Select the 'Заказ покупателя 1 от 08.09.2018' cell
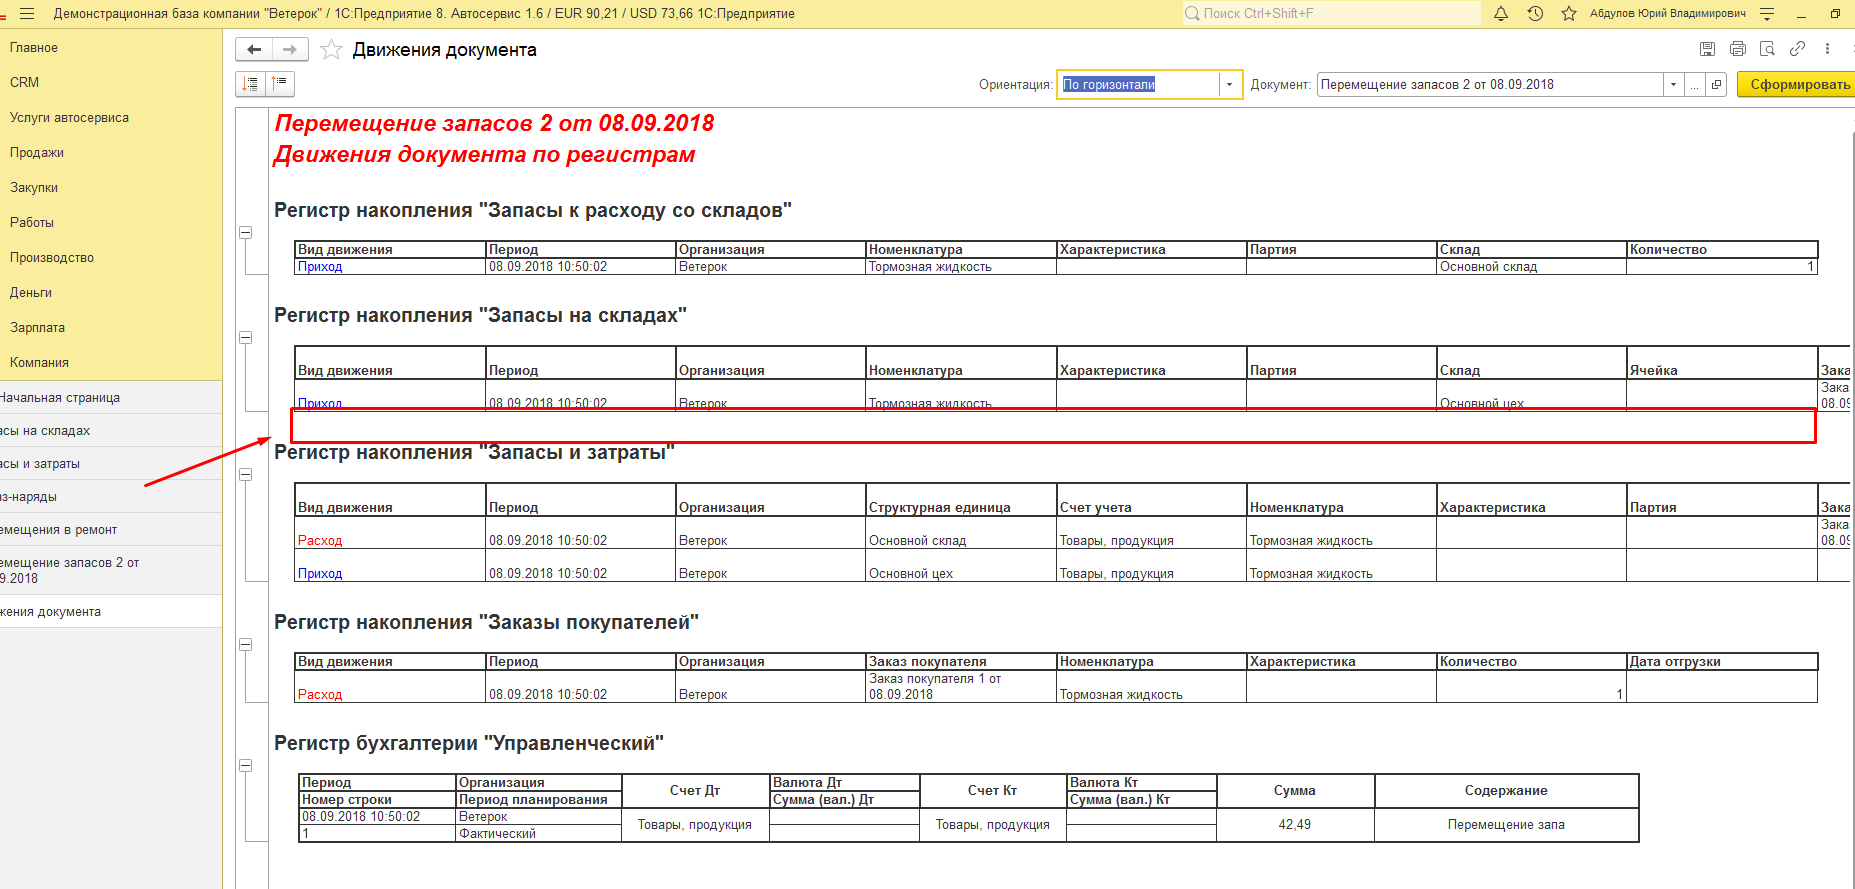The width and height of the screenshot is (1855, 889). (961, 687)
